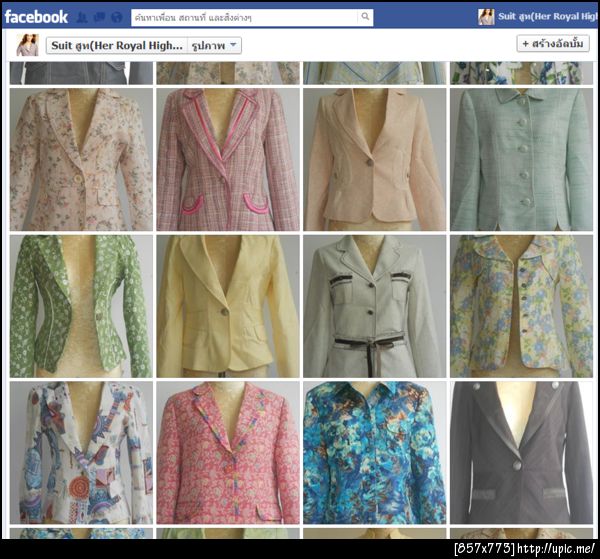Open the yellow and blue floral jacket photo
Image resolution: width=600 pixels, height=559 pixels.
(522, 306)
